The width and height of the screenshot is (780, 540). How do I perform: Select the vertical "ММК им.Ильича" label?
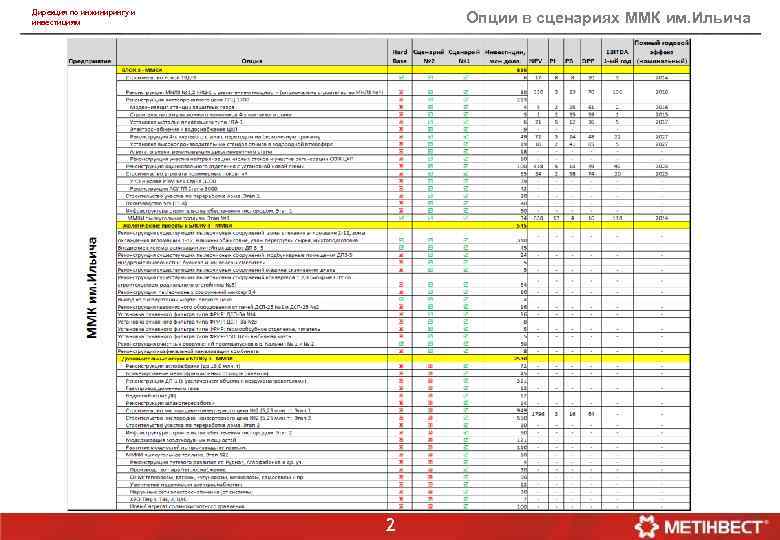tap(92, 288)
